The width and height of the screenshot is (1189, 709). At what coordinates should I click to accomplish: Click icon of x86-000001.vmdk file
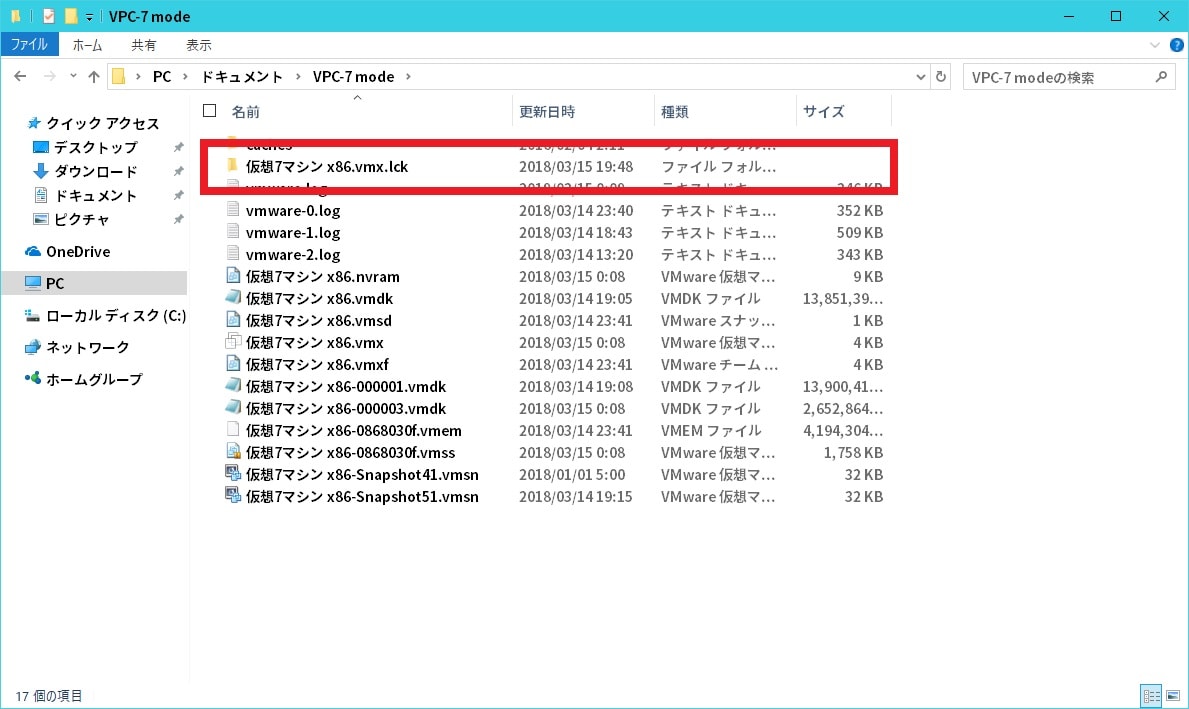(x=234, y=386)
